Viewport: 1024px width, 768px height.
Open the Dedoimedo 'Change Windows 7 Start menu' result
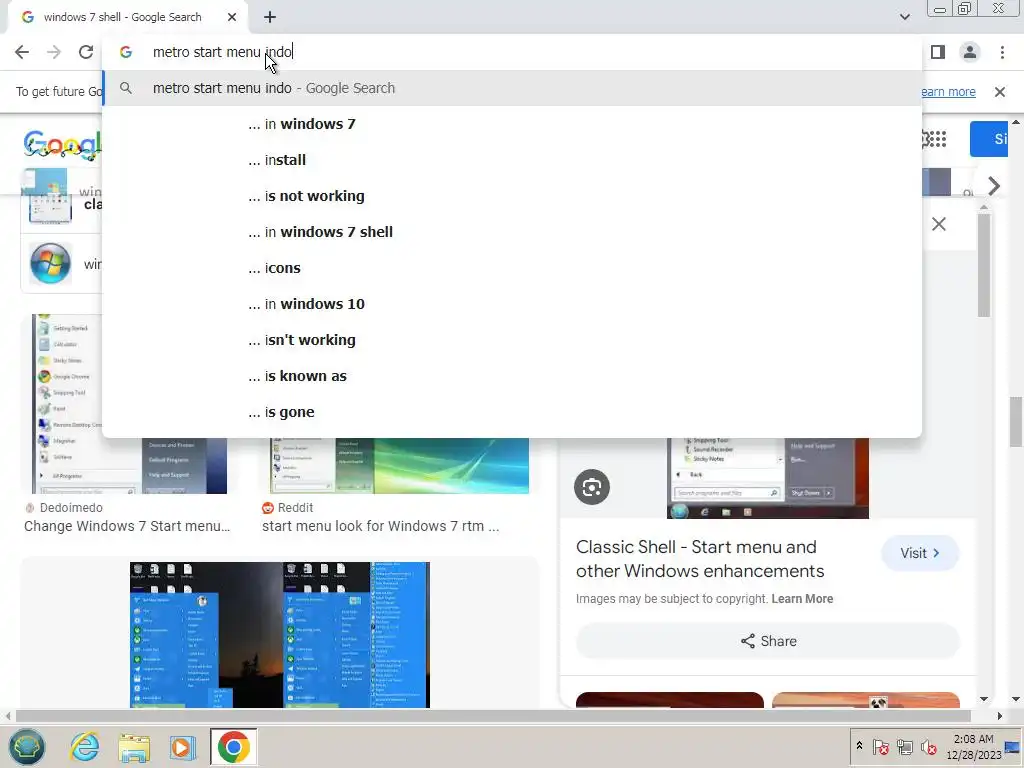tap(127, 526)
